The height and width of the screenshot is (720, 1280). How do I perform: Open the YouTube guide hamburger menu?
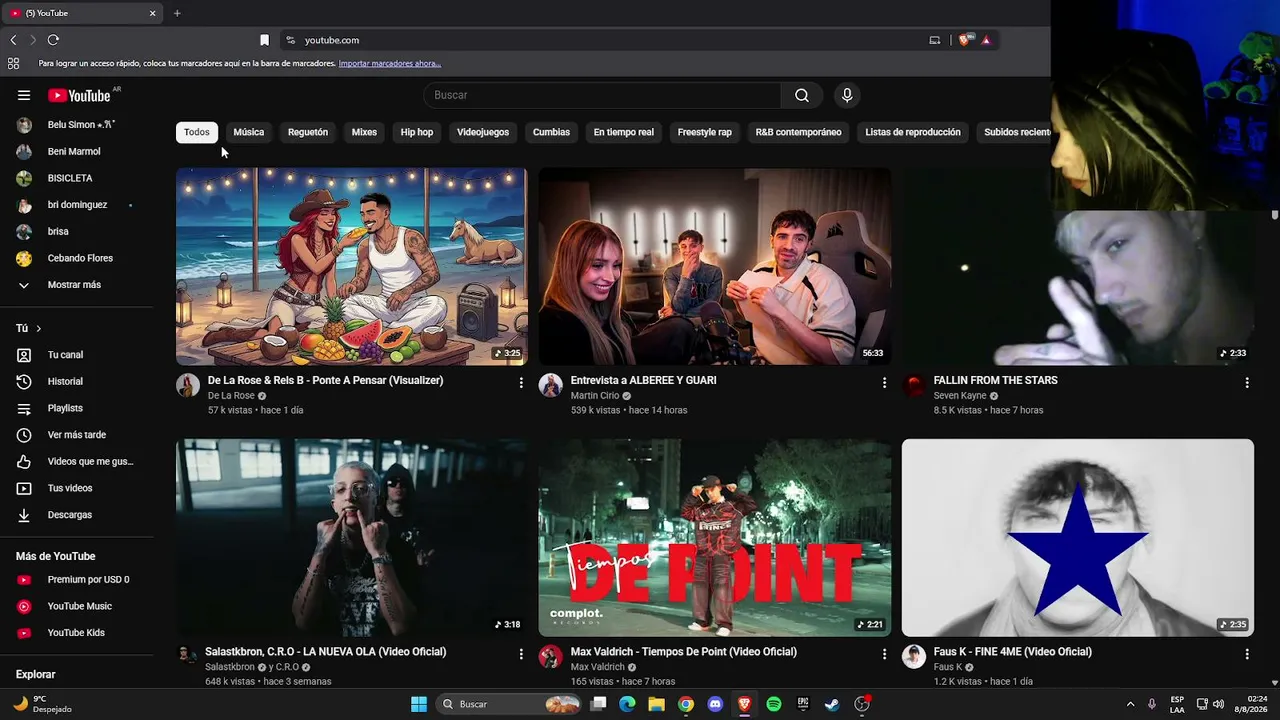pos(24,95)
